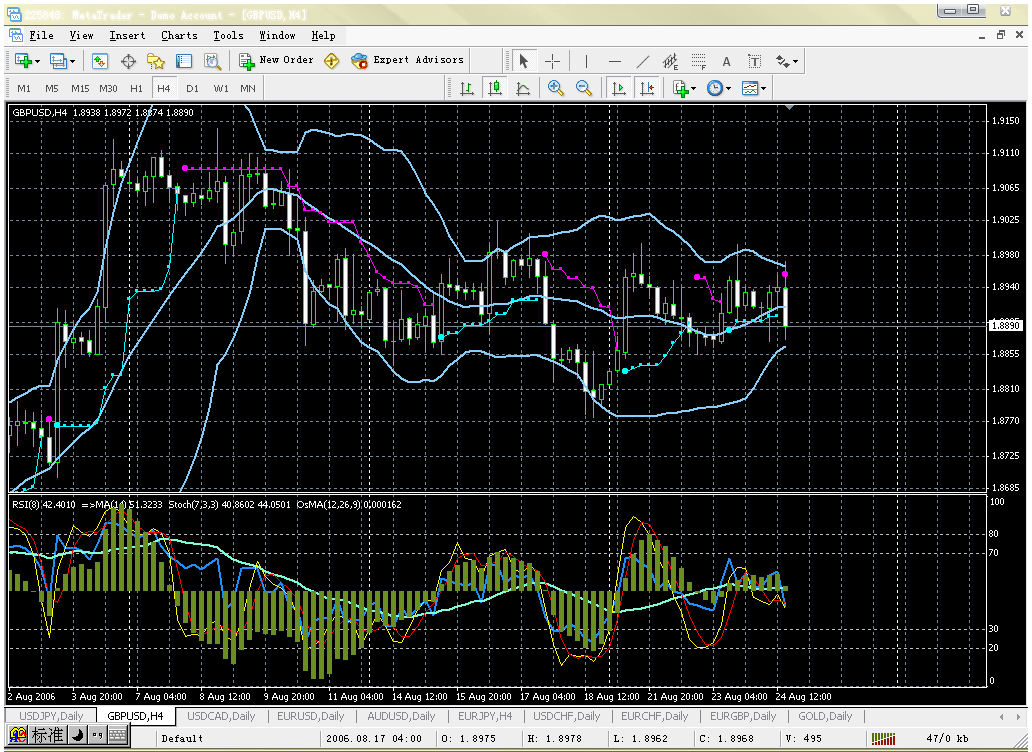Image resolution: width=1032 pixels, height=752 pixels.
Task: Expand the Templates dropdown
Action: tap(753, 88)
